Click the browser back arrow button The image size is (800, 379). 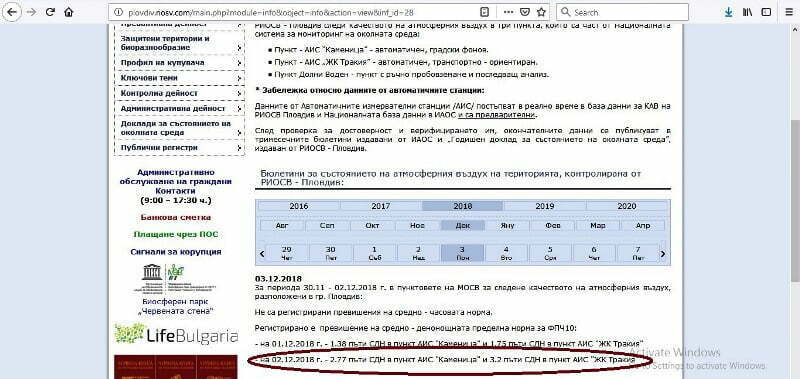pos(12,12)
